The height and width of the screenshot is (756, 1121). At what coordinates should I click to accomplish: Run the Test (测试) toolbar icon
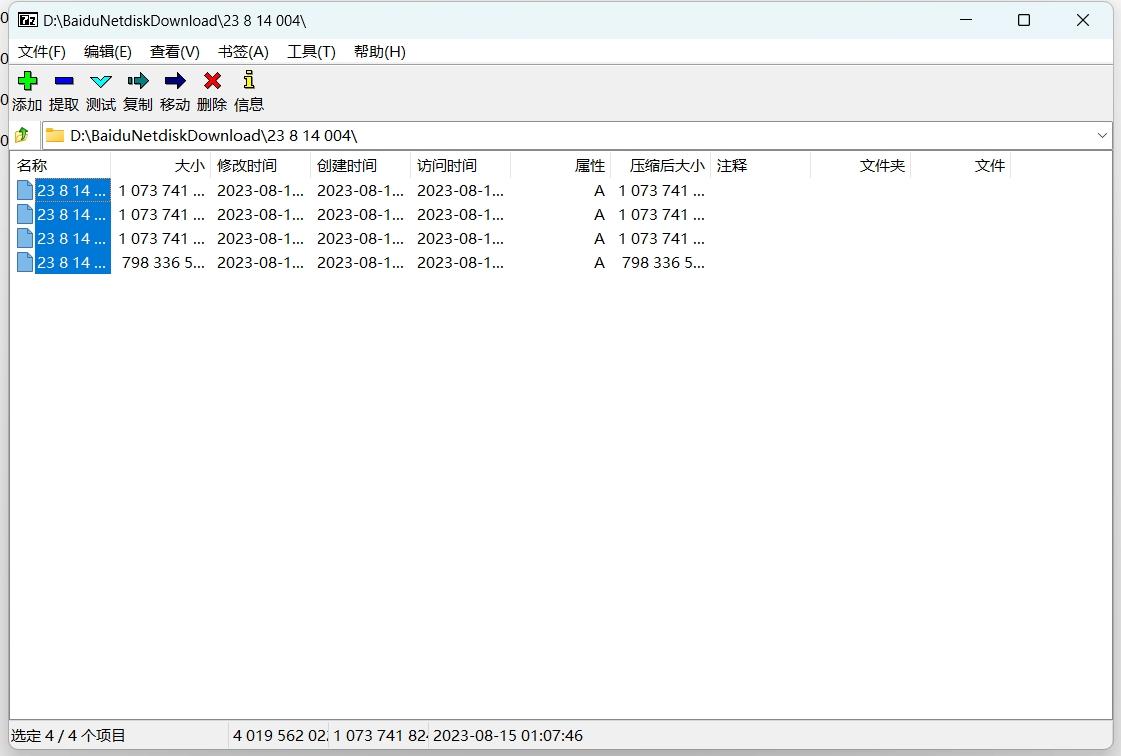click(x=101, y=82)
